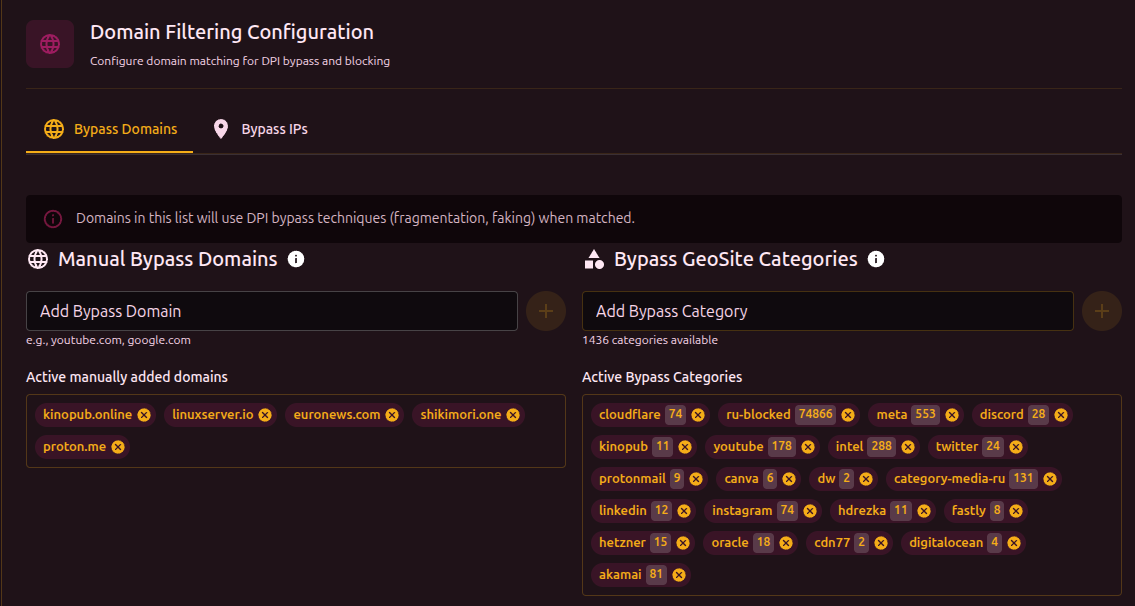The image size is (1135, 606).
Task: Delete the ru-blocked category chip
Action: (x=848, y=415)
